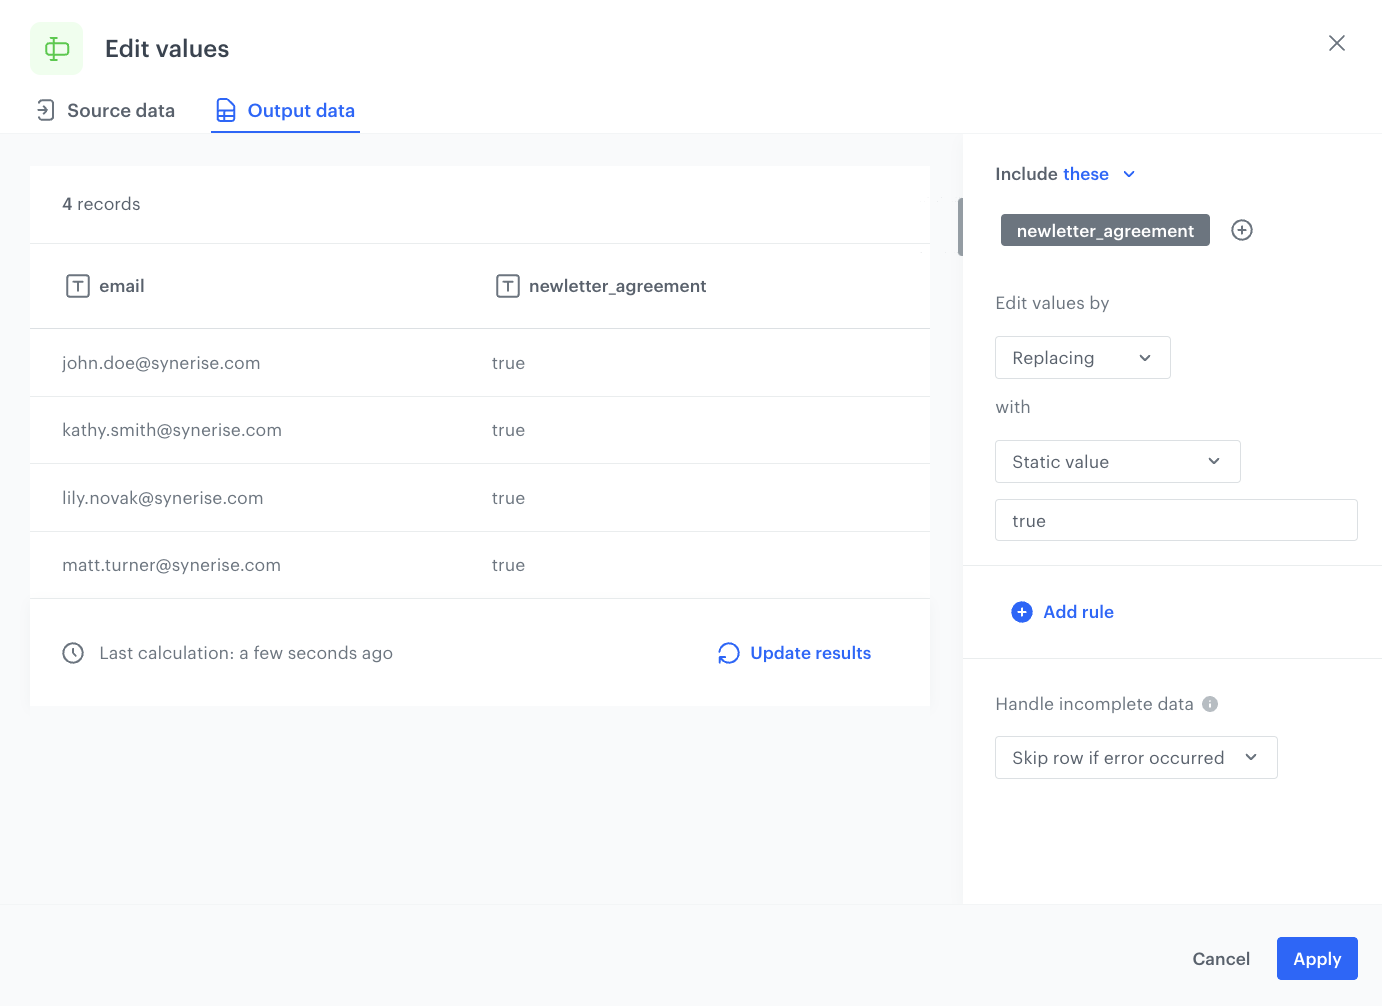Click the last calculation clock icon

[73, 653]
